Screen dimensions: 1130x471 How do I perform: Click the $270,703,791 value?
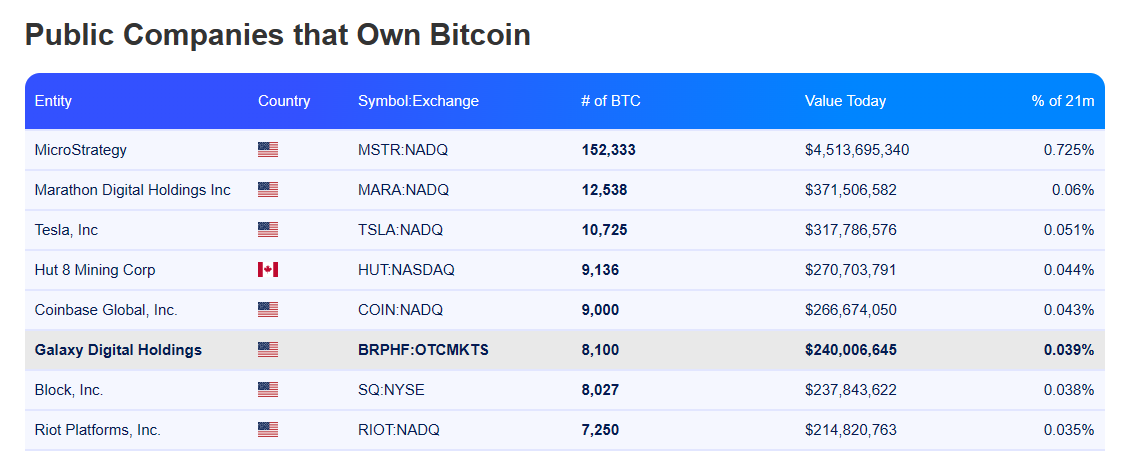pyautogui.click(x=851, y=270)
